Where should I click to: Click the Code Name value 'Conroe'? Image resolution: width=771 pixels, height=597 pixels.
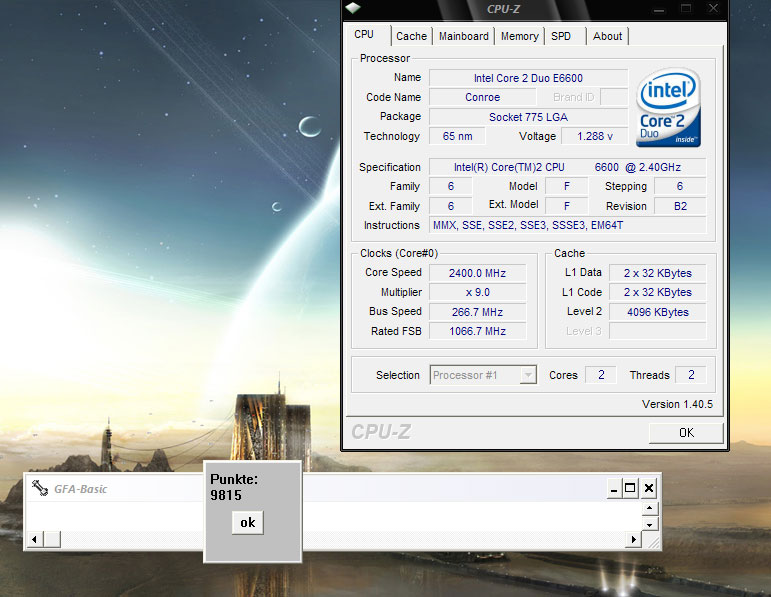coord(482,97)
